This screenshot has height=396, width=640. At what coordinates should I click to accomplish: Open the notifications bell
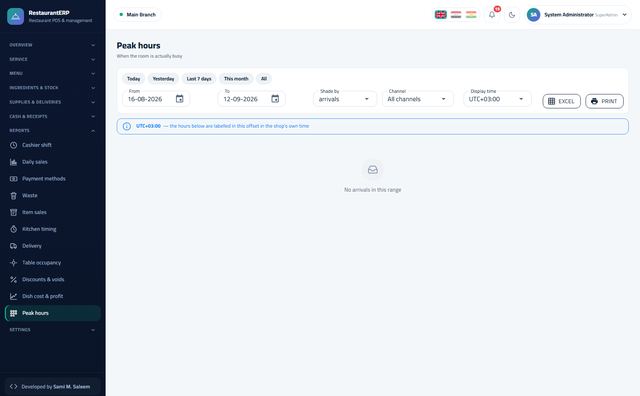pyautogui.click(x=492, y=15)
